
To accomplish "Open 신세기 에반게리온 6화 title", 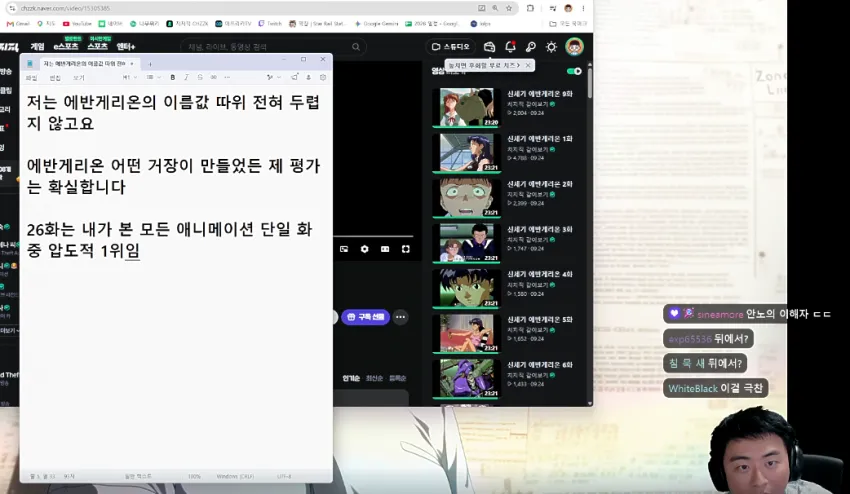I will 539,365.
